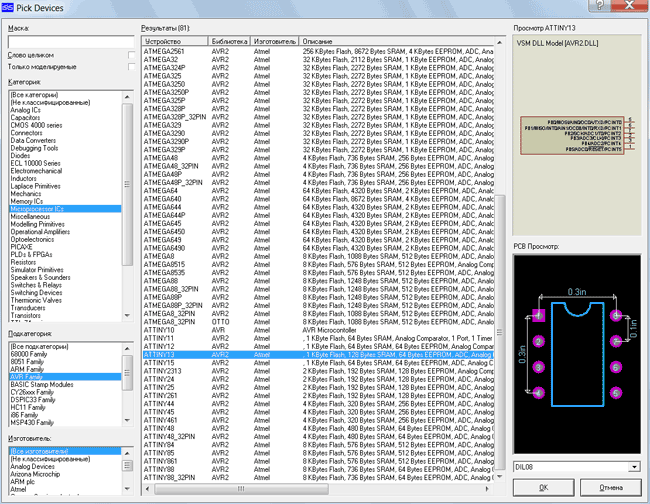Sort by the Изготовитель column header
650x504 pixels.
point(274,41)
